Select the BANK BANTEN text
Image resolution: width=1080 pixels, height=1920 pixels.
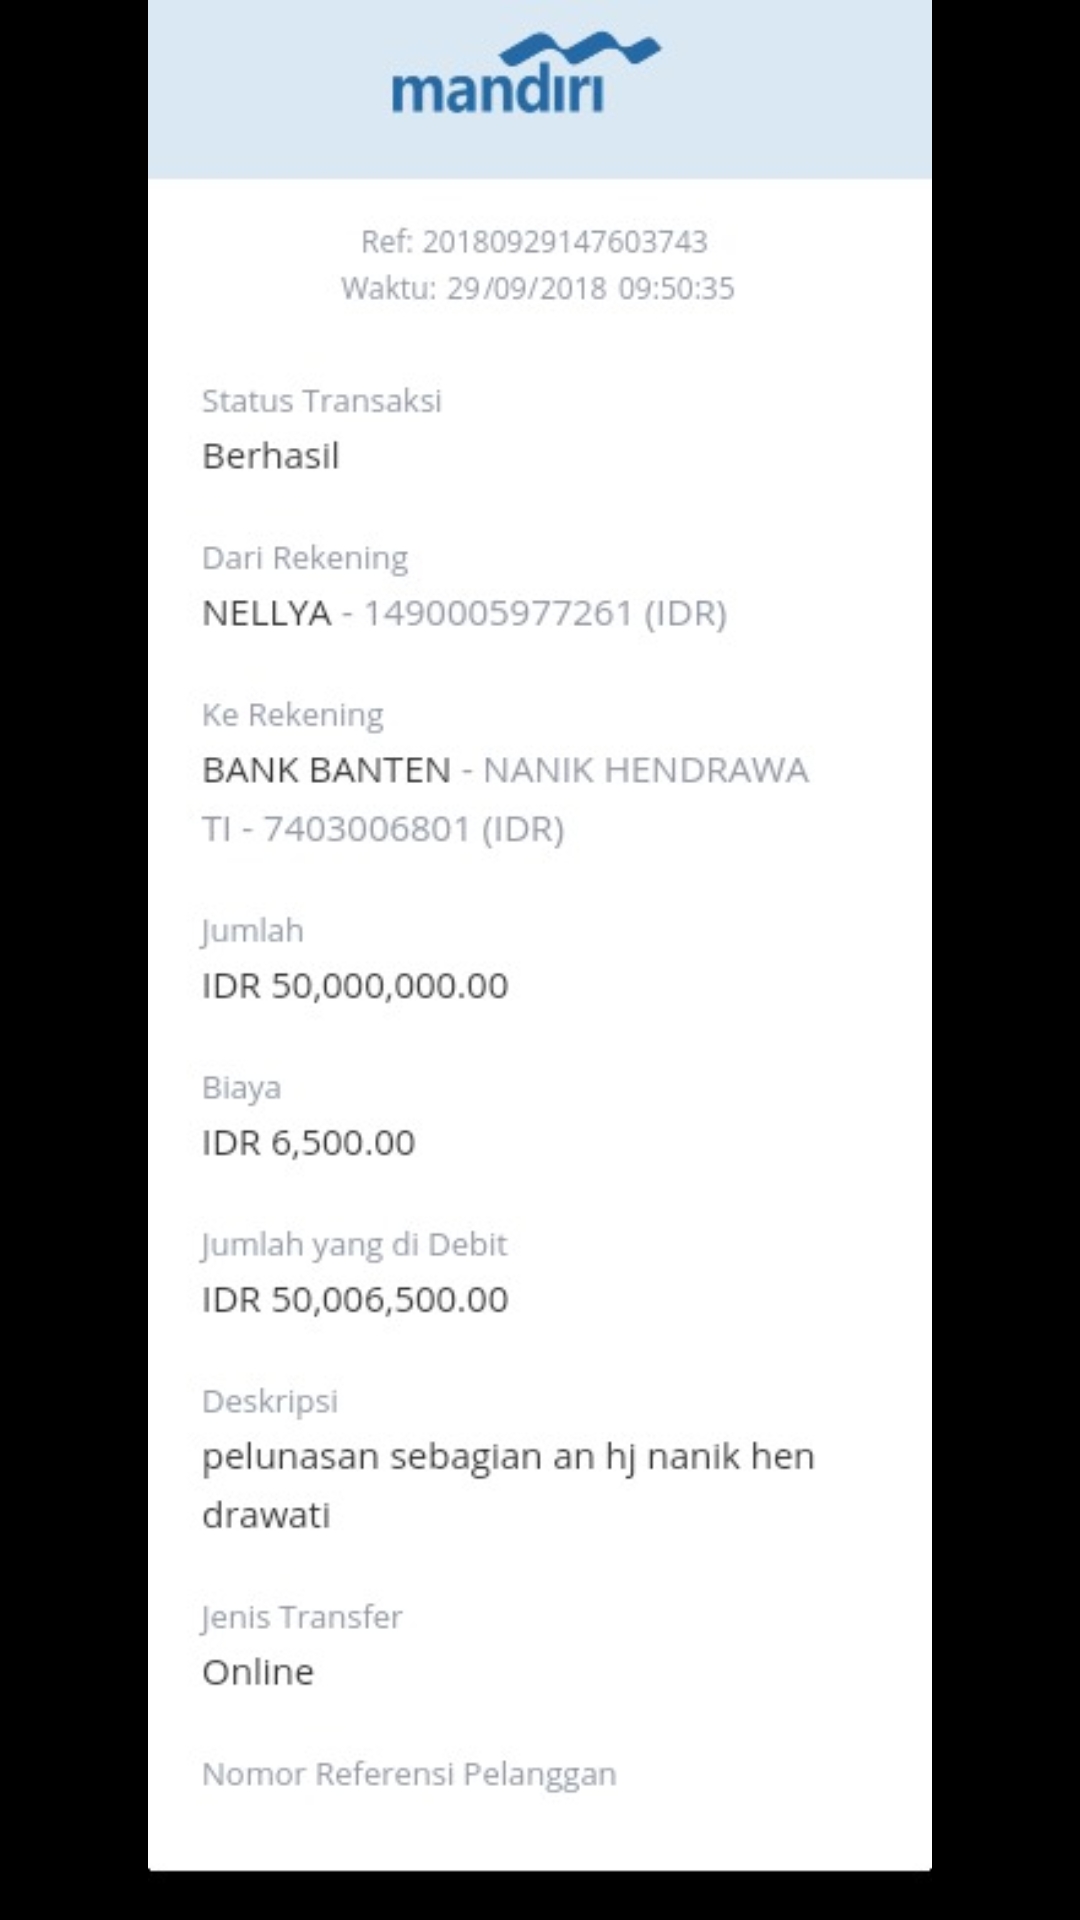tap(326, 770)
